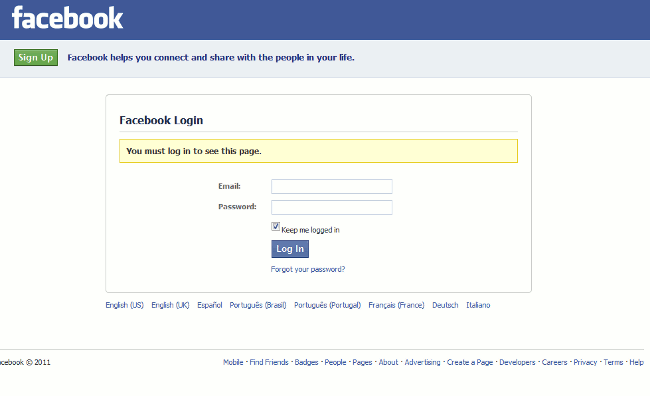Open the Find Friends footer link
The image size is (650, 396).
[269, 362]
